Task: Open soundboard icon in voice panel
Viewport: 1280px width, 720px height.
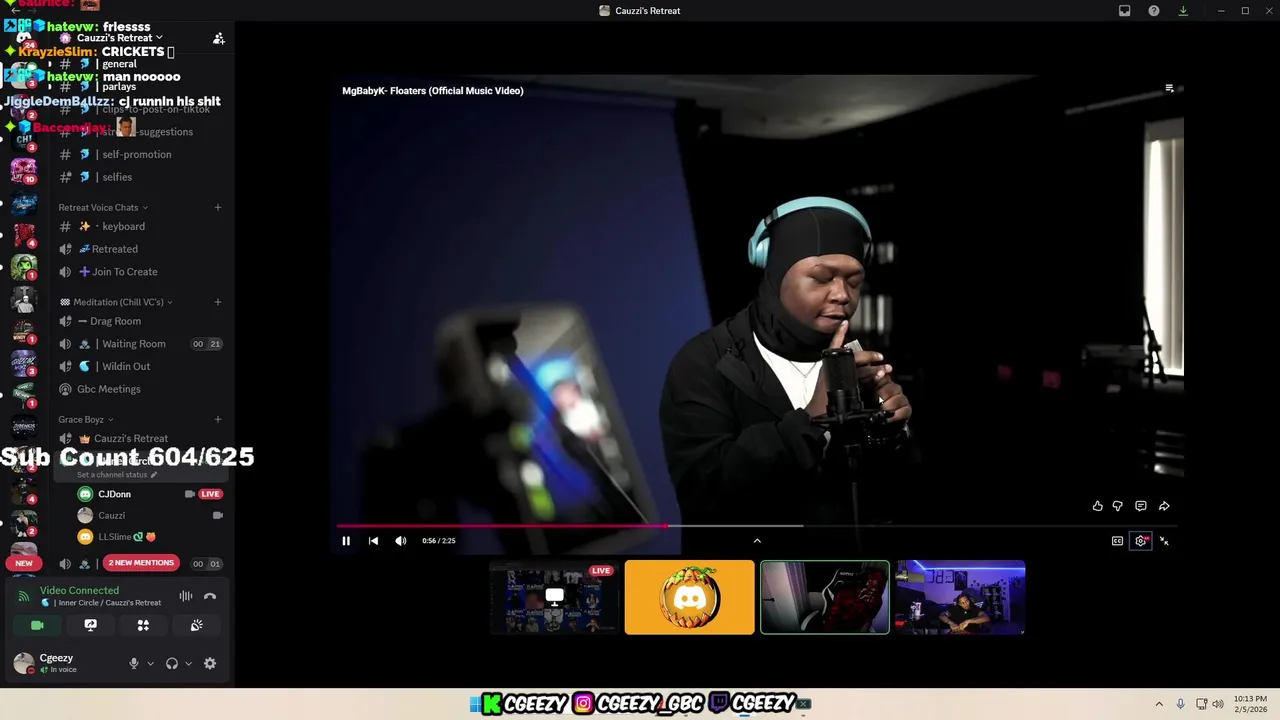Action: click(196, 625)
